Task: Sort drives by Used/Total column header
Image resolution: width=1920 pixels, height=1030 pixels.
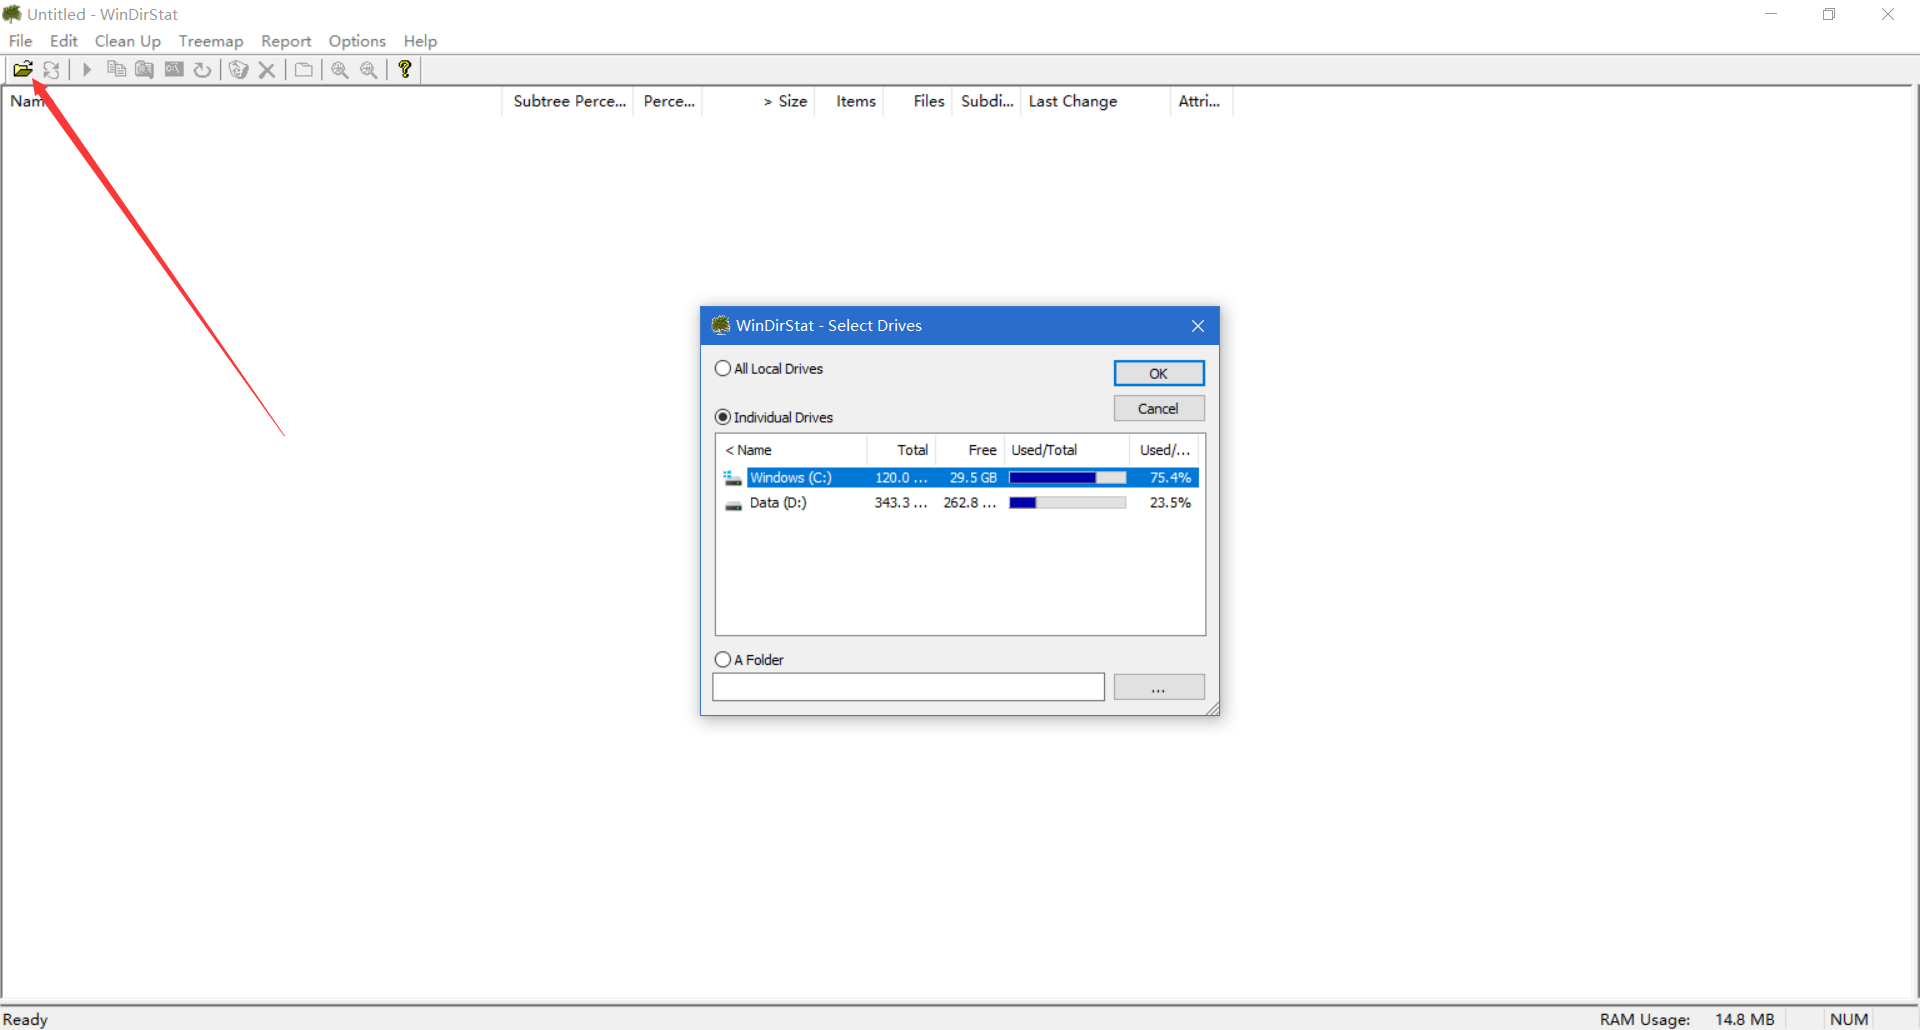Action: pos(1067,450)
